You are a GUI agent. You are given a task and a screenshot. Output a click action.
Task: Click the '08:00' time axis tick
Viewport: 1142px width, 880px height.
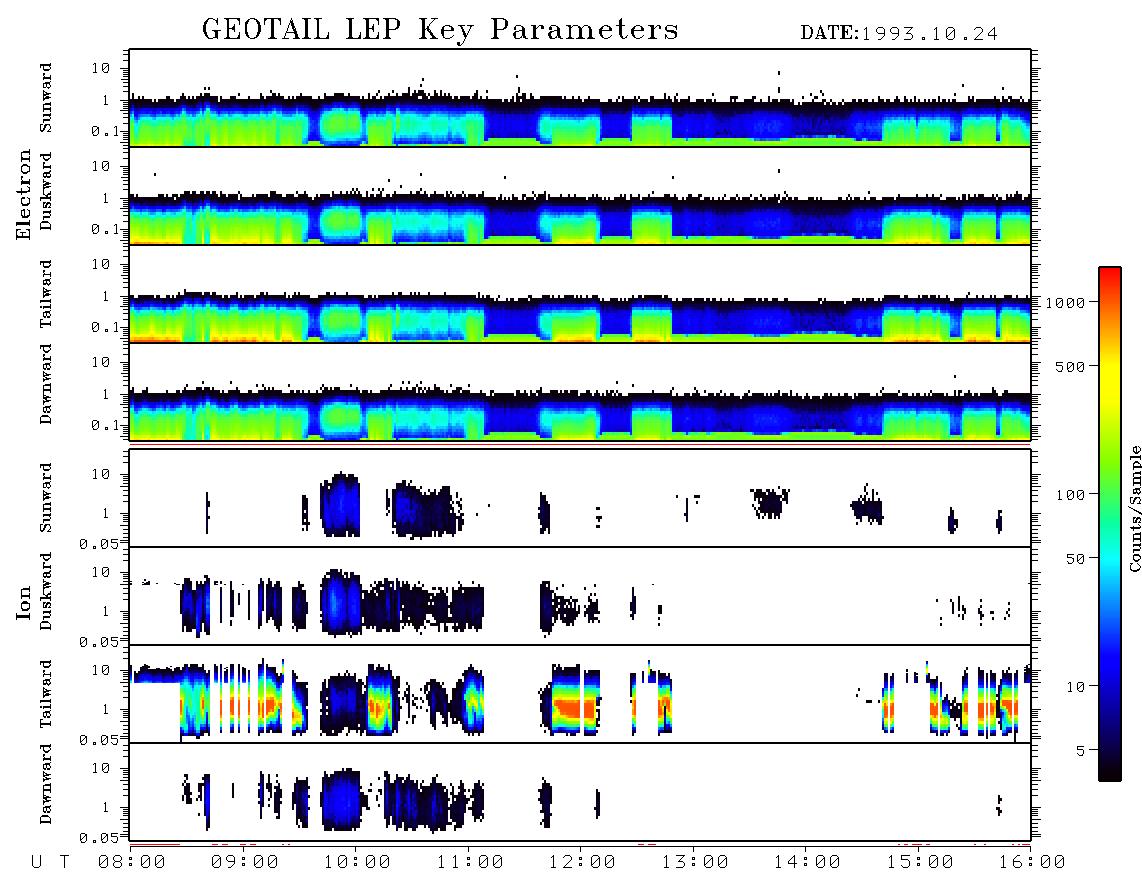(133, 862)
